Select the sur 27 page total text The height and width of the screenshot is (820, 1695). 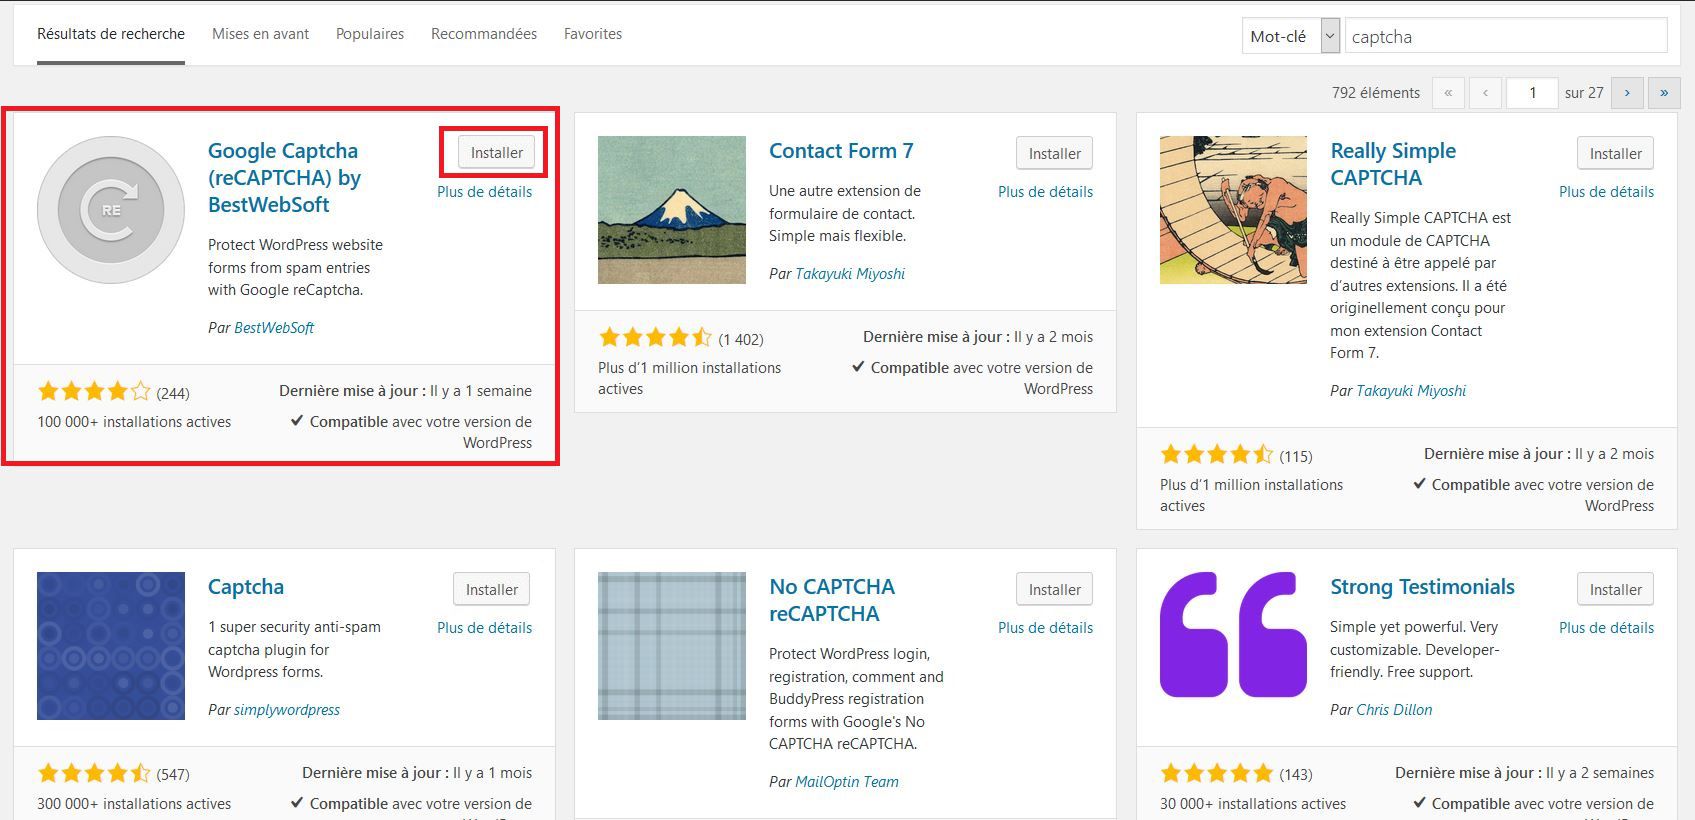click(1584, 93)
